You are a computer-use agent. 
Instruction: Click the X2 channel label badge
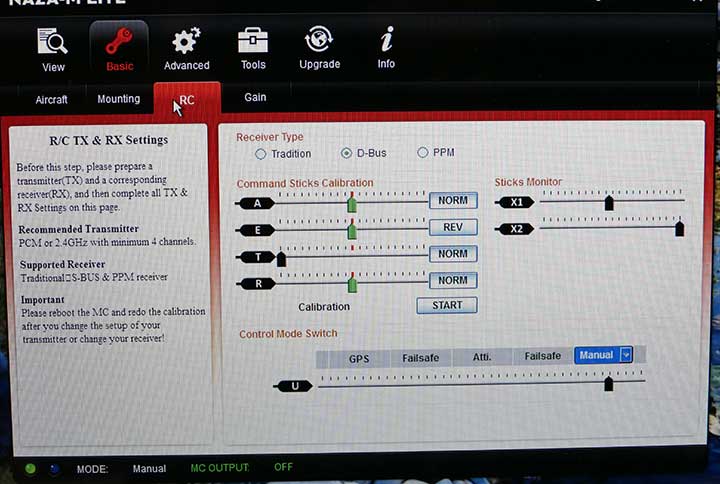point(516,229)
